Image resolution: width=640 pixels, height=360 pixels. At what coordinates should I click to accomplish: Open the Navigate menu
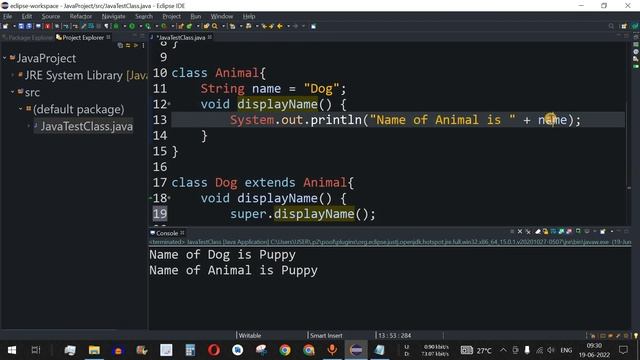tap(113, 16)
